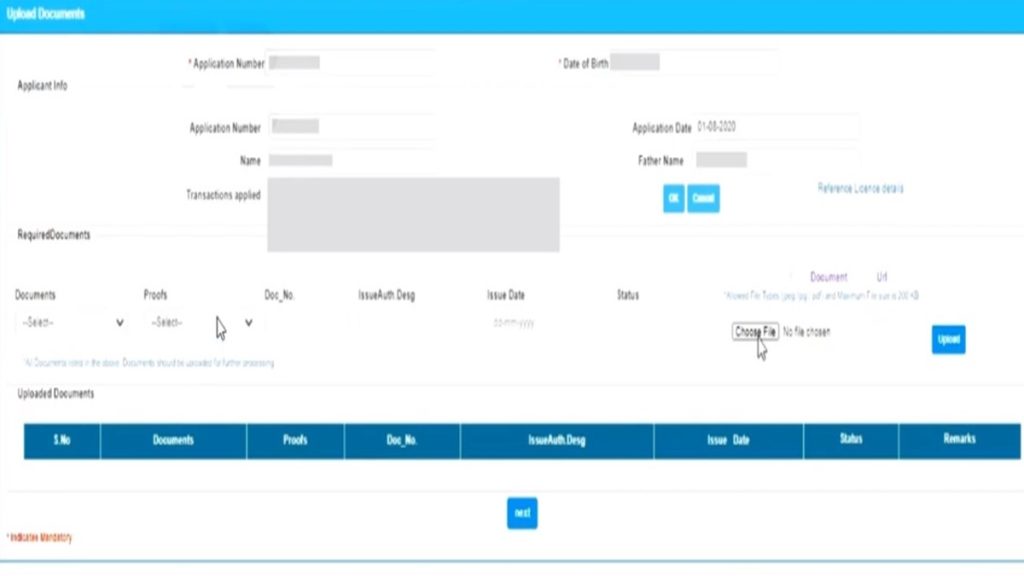Screen dimensions: 1024x576
Task: Click the Application Date field
Action: tap(776, 127)
